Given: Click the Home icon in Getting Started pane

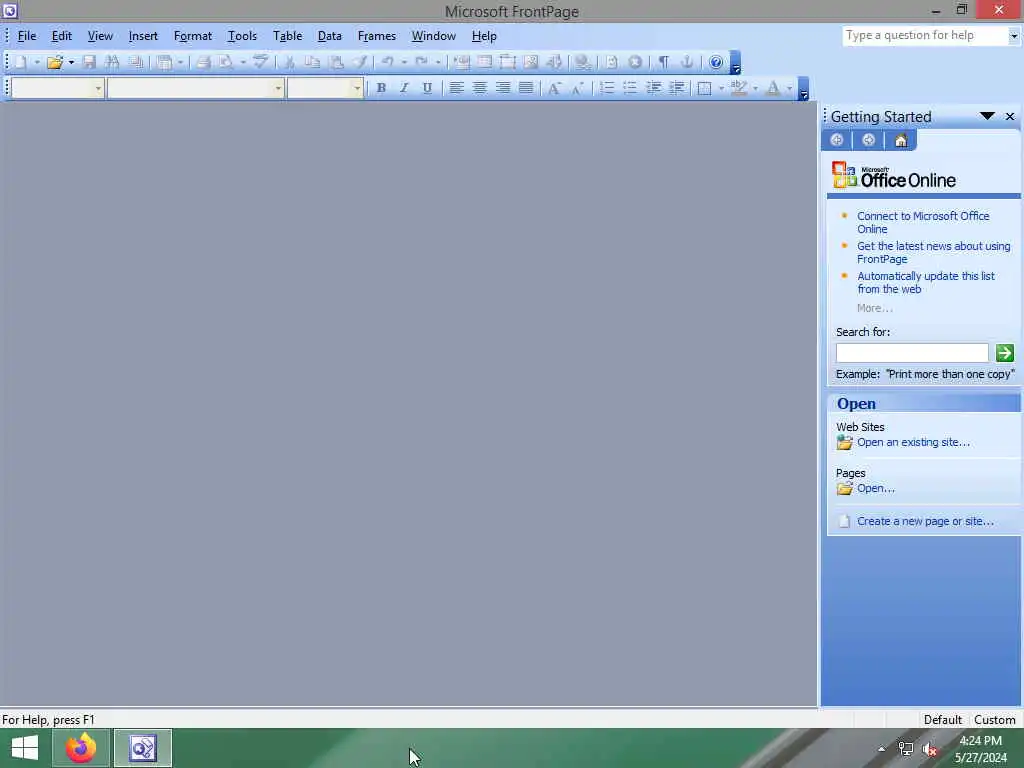Looking at the screenshot, I should pyautogui.click(x=901, y=140).
